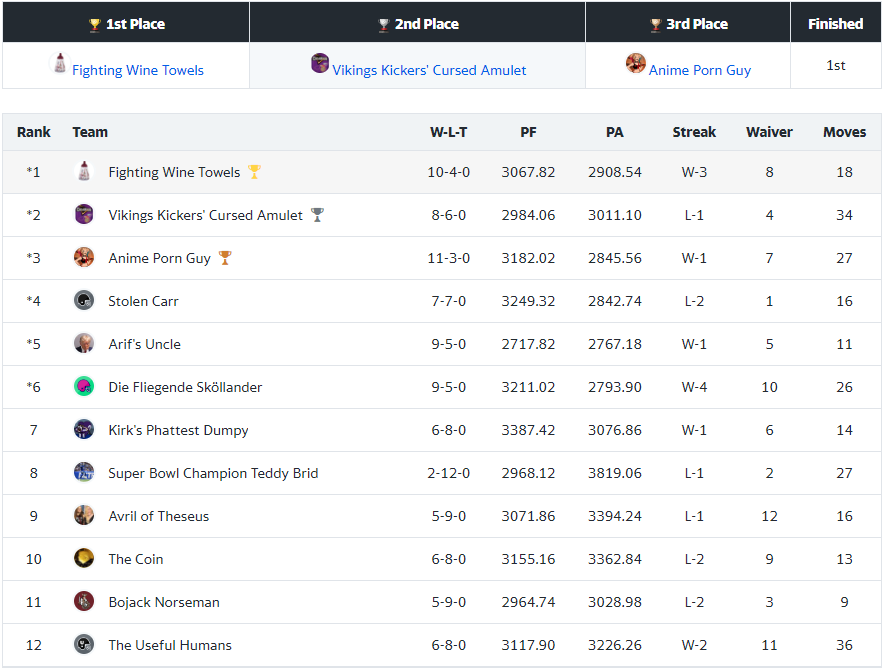This screenshot has height=670, width=885.
Task: Click silver trophy beside Vikings Kickers' Cursed Amulet row
Action: point(317,214)
